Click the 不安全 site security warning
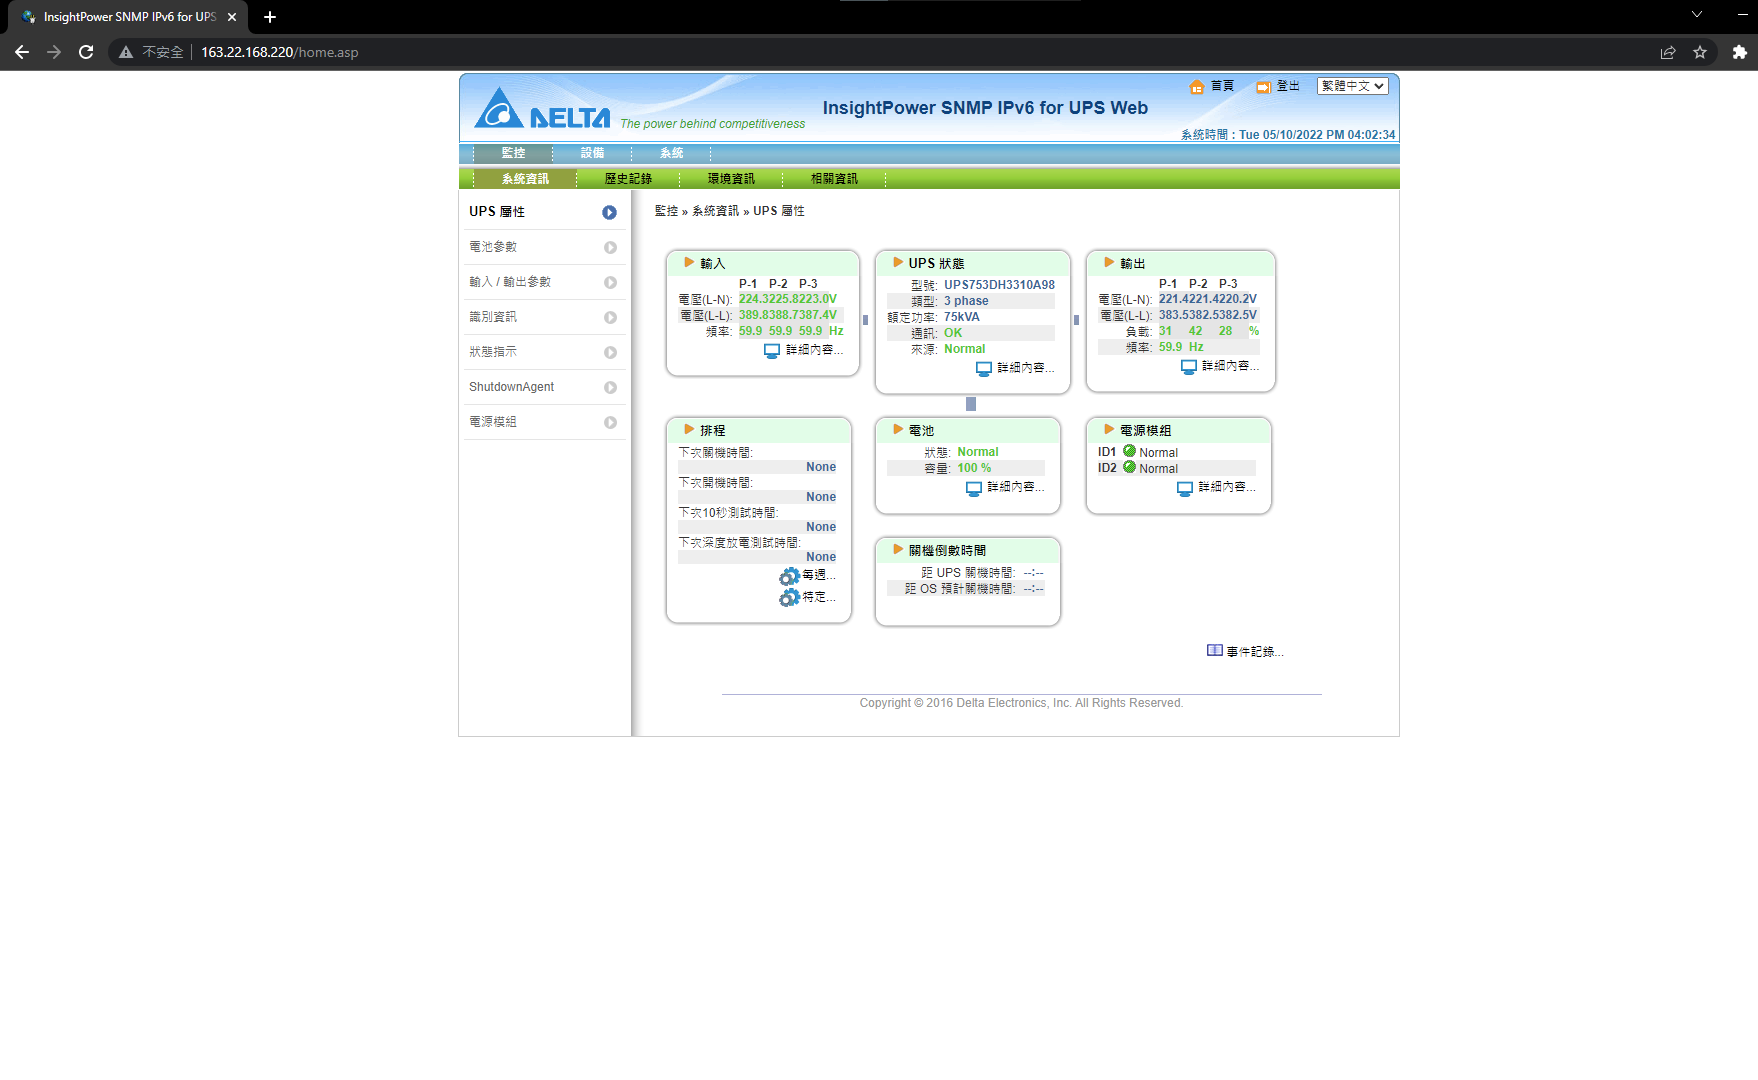The width and height of the screenshot is (1758, 1080). click(x=151, y=52)
